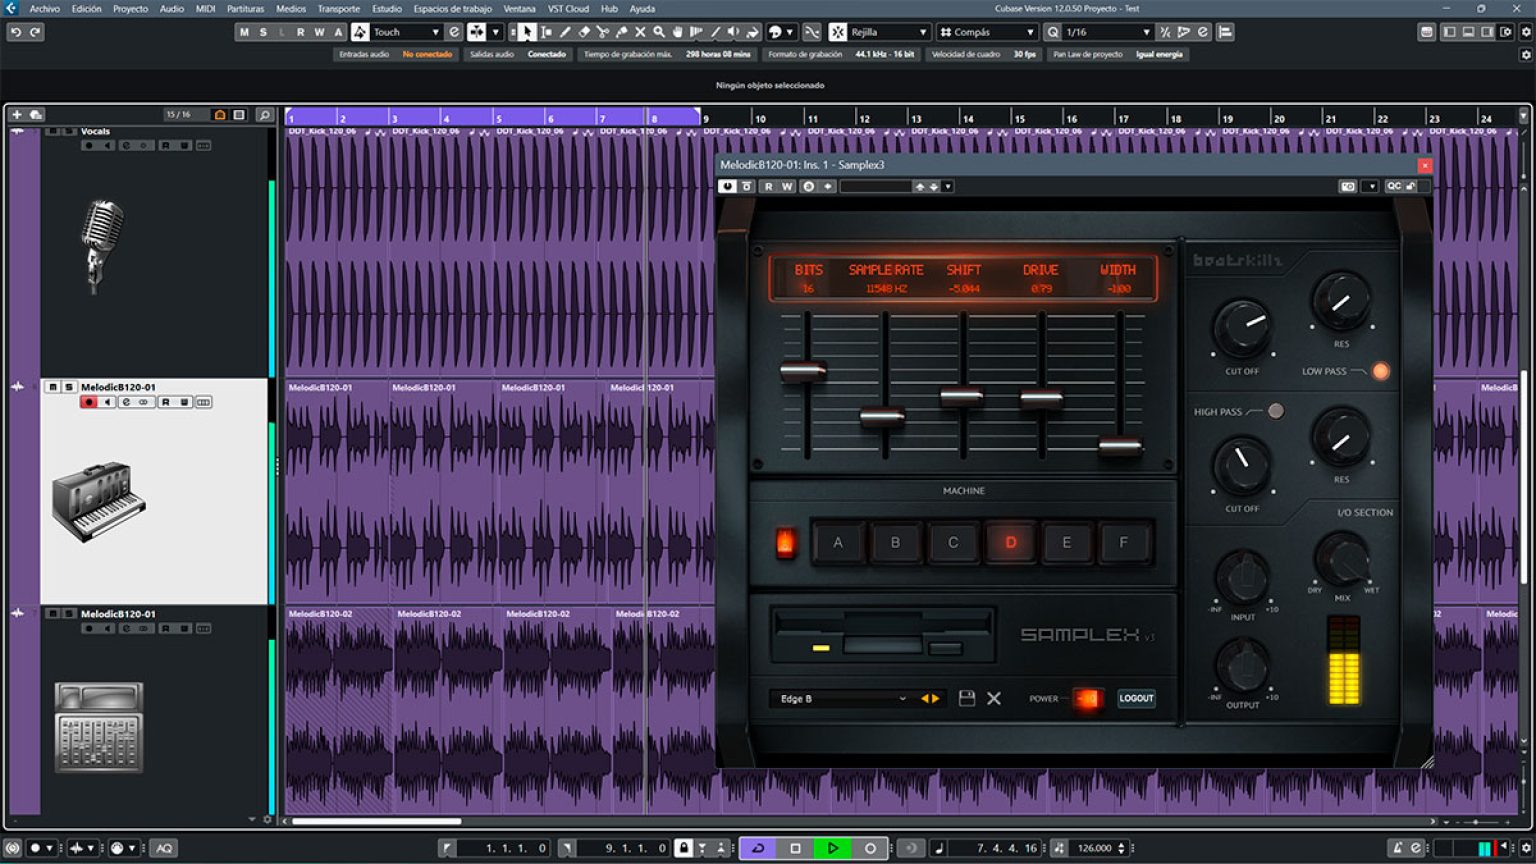Select the Glue tool
Screen dimensions: 1536x864
click(621, 32)
